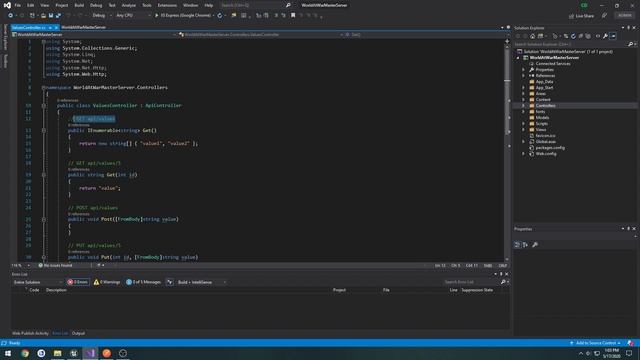This screenshot has width=640, height=360.
Task: Click the orange circle taskbar app icon
Action: 107,353
